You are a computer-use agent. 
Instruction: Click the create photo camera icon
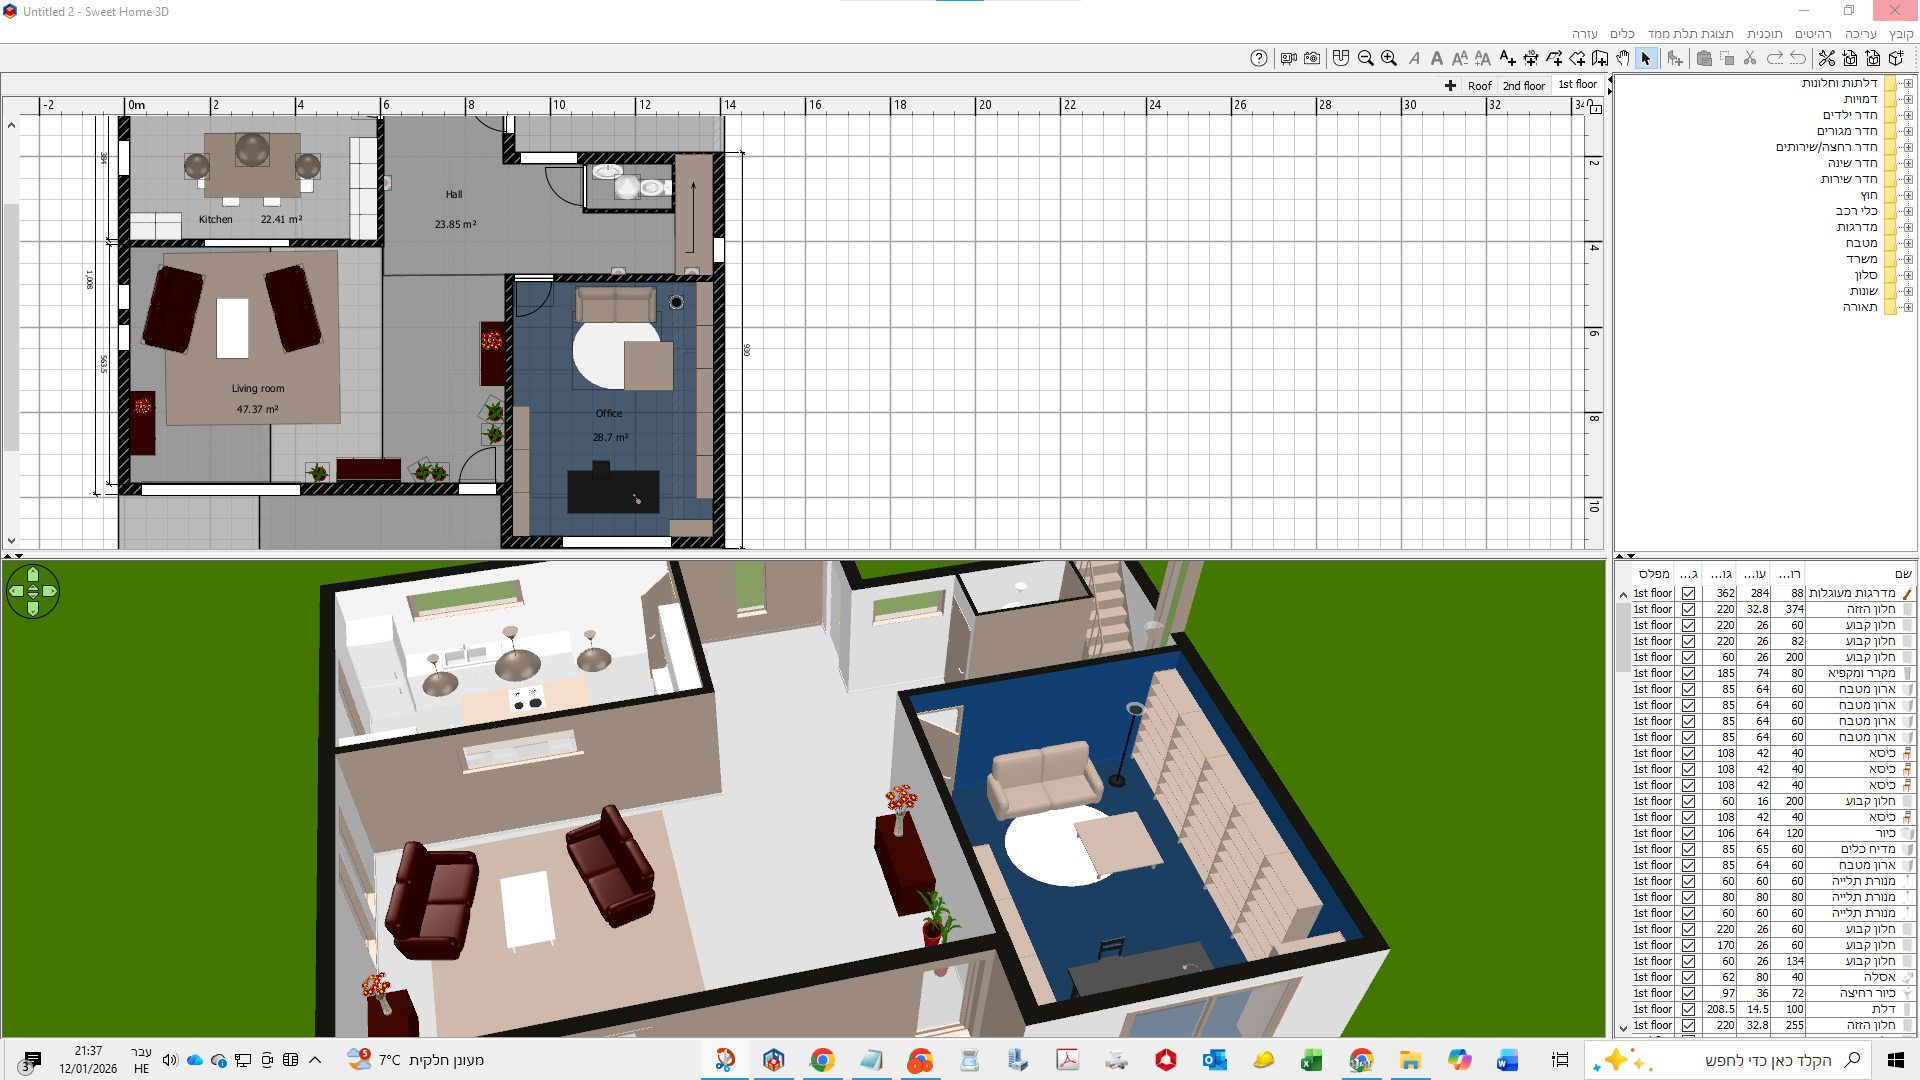(1312, 59)
